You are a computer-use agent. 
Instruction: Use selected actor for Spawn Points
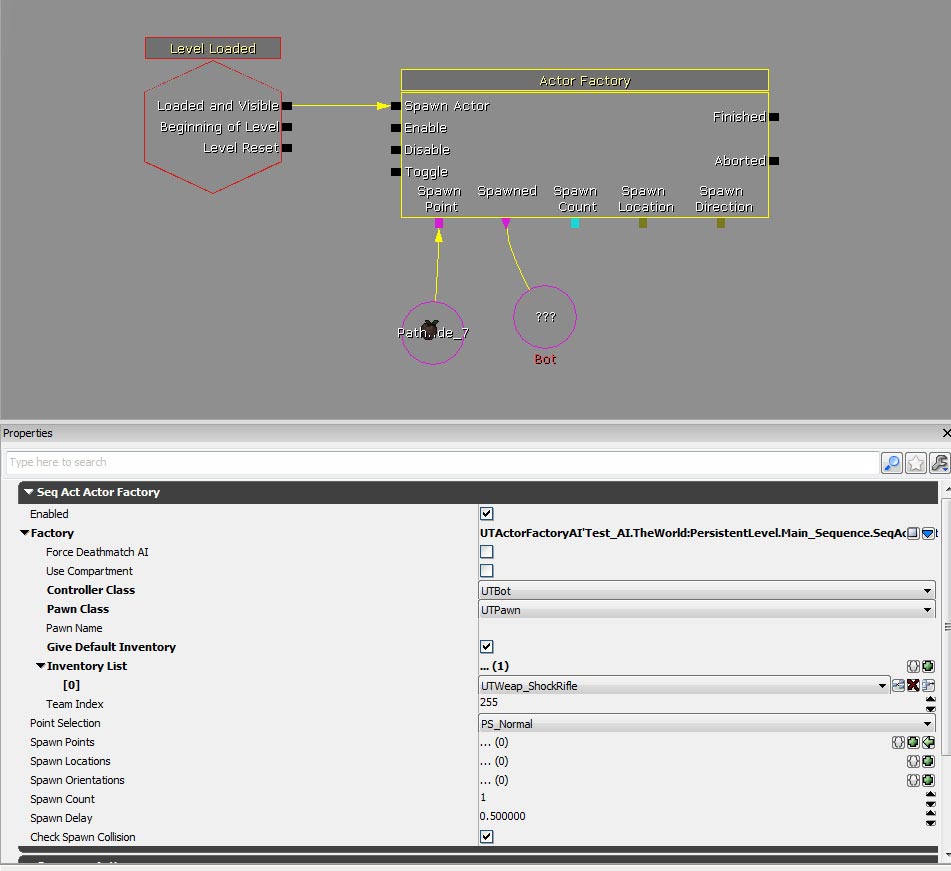(929, 743)
